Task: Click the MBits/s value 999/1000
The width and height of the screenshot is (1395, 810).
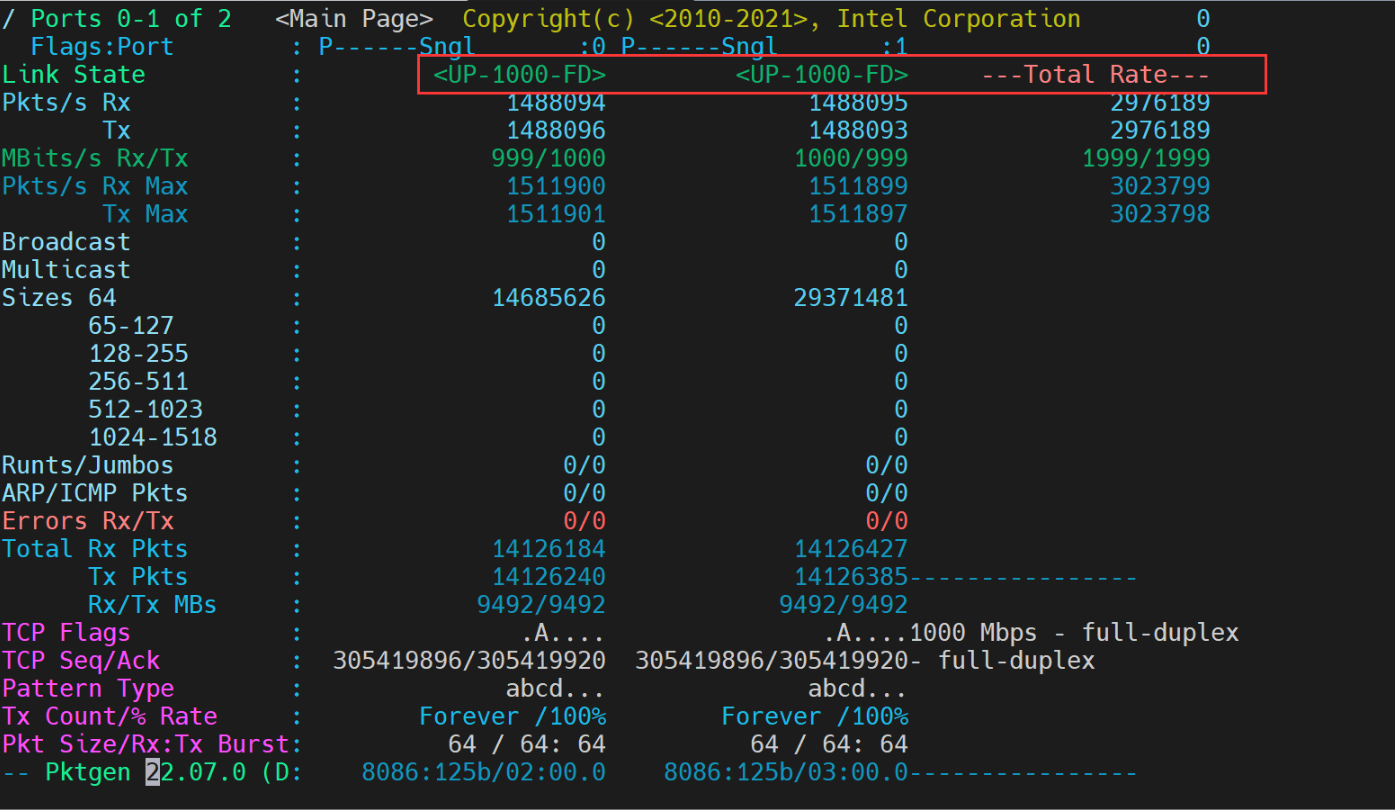Action: pos(548,158)
